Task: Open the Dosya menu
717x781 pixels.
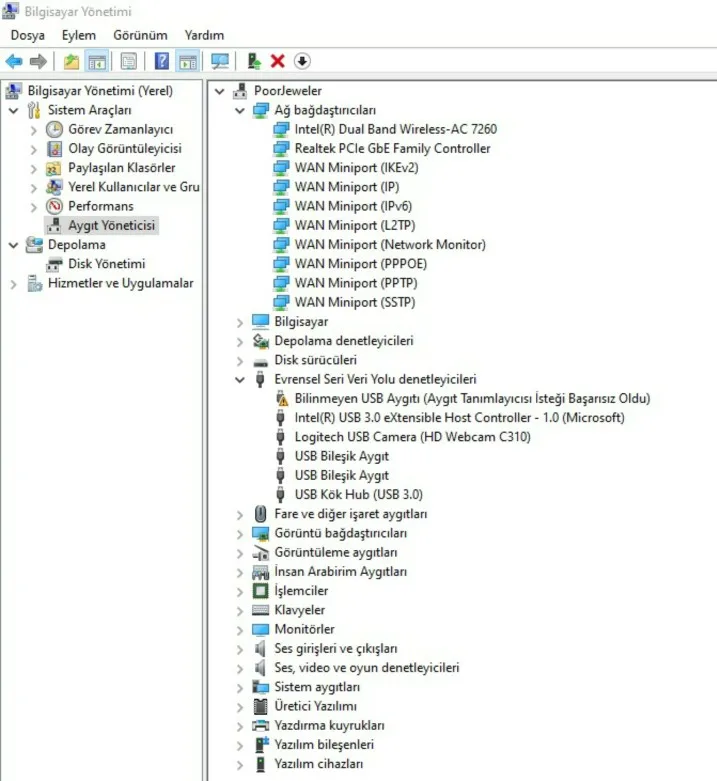Action: tap(28, 35)
